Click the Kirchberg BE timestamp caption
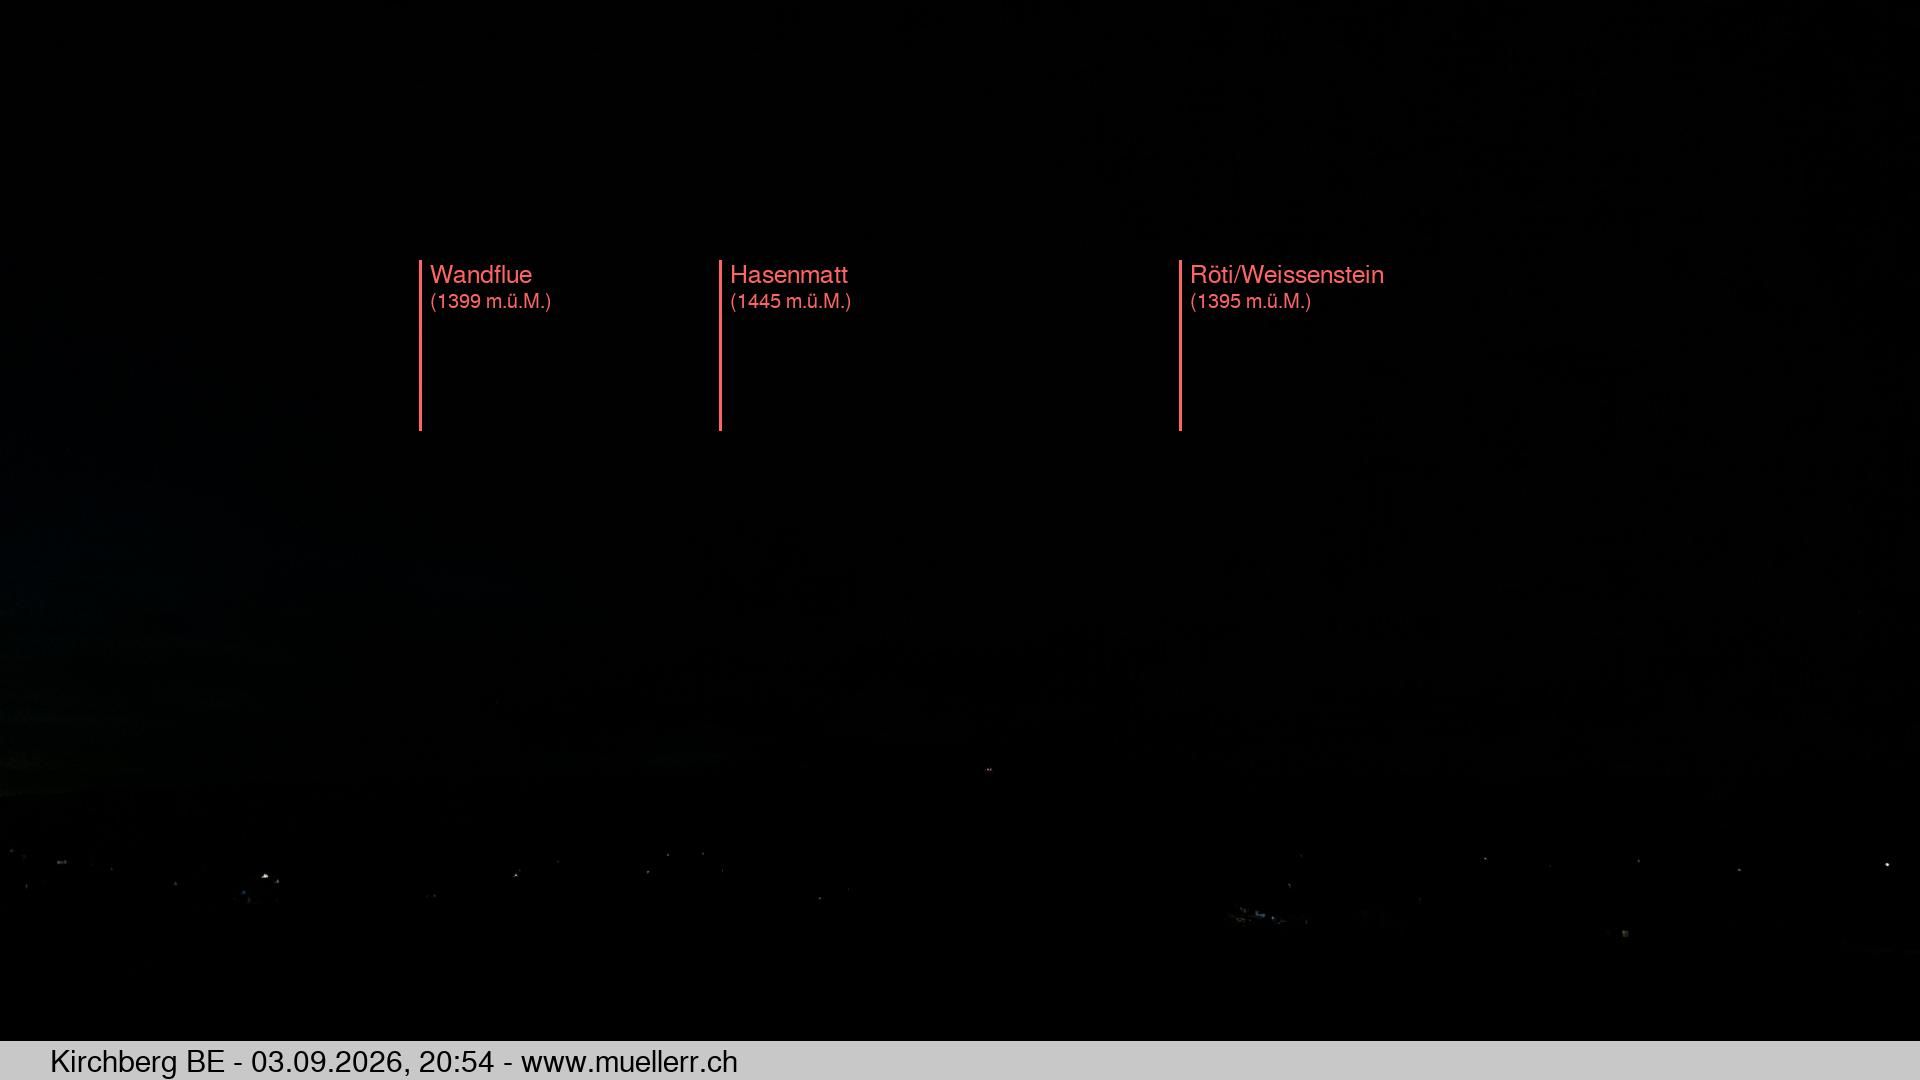Viewport: 1920px width, 1080px height. coord(394,1062)
